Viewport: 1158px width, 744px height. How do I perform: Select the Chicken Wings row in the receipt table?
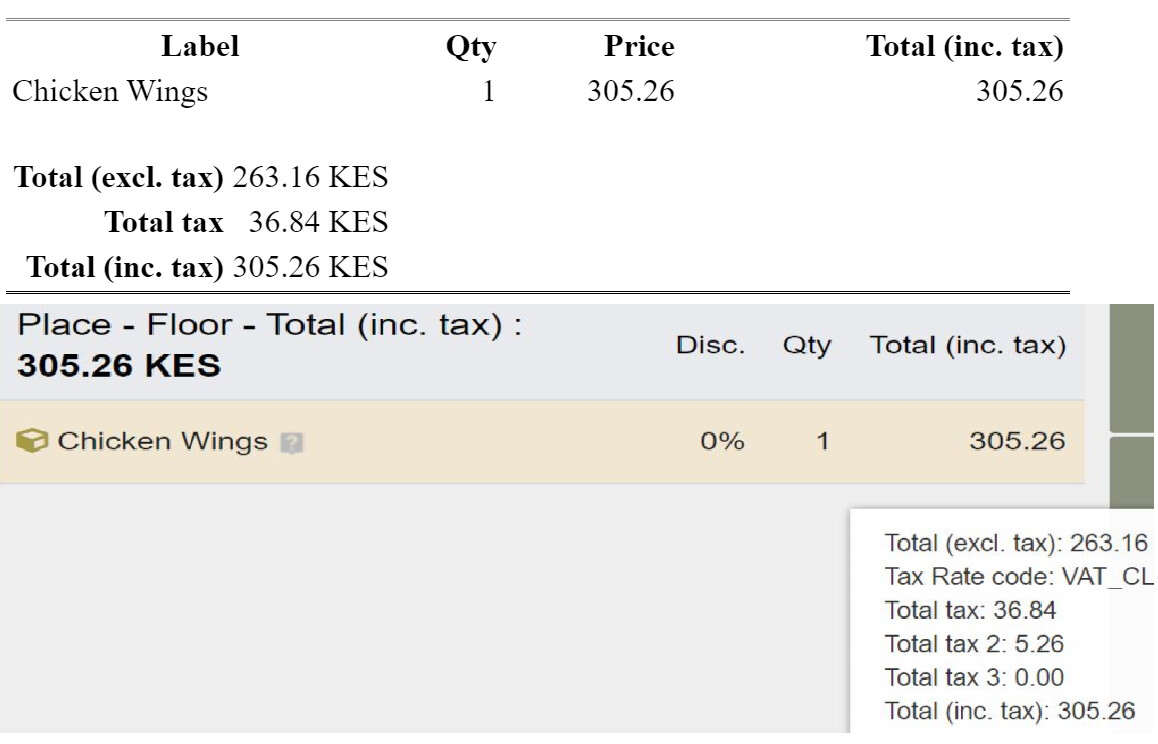point(110,92)
